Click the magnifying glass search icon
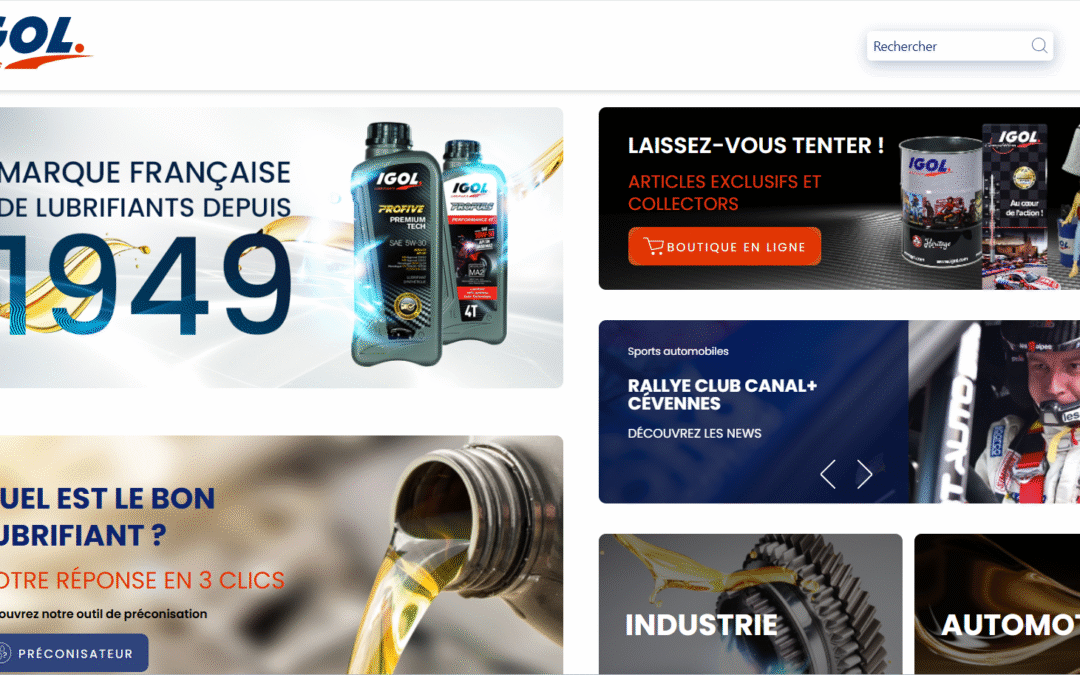Screen dimensions: 1080x675 coord(1039,45)
